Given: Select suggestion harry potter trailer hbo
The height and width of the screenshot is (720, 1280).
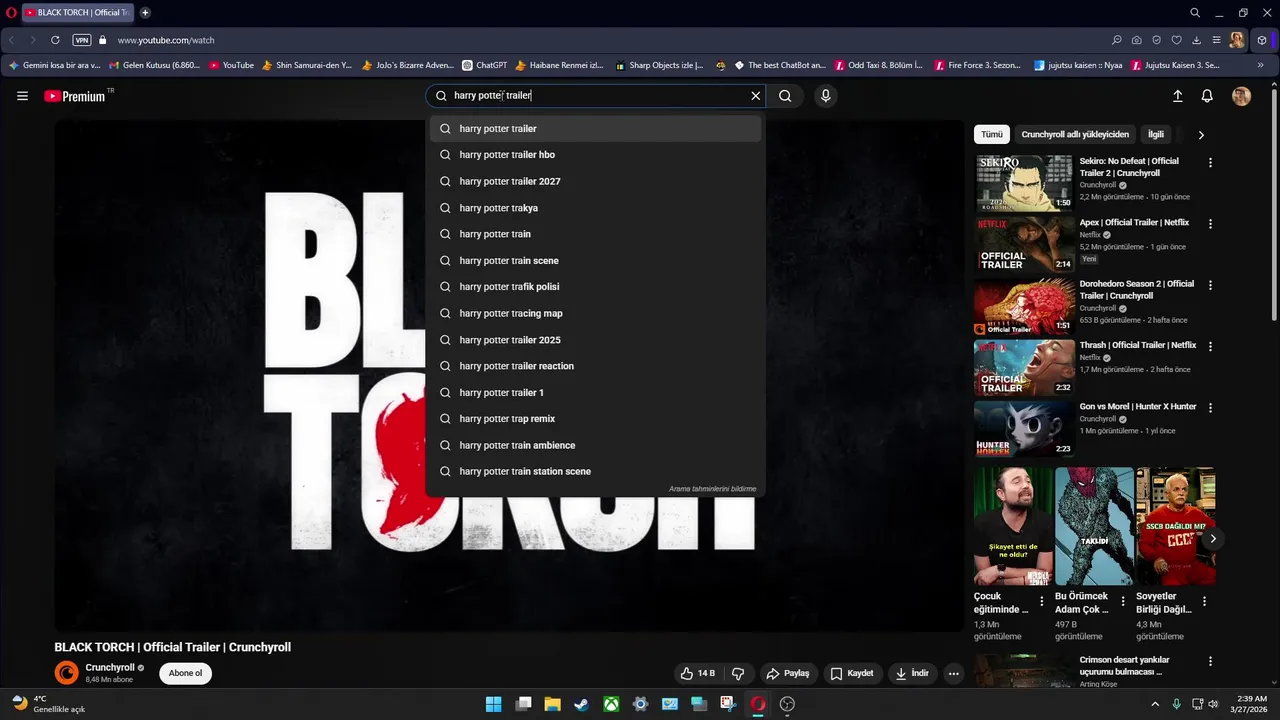Looking at the screenshot, I should (x=596, y=155).
